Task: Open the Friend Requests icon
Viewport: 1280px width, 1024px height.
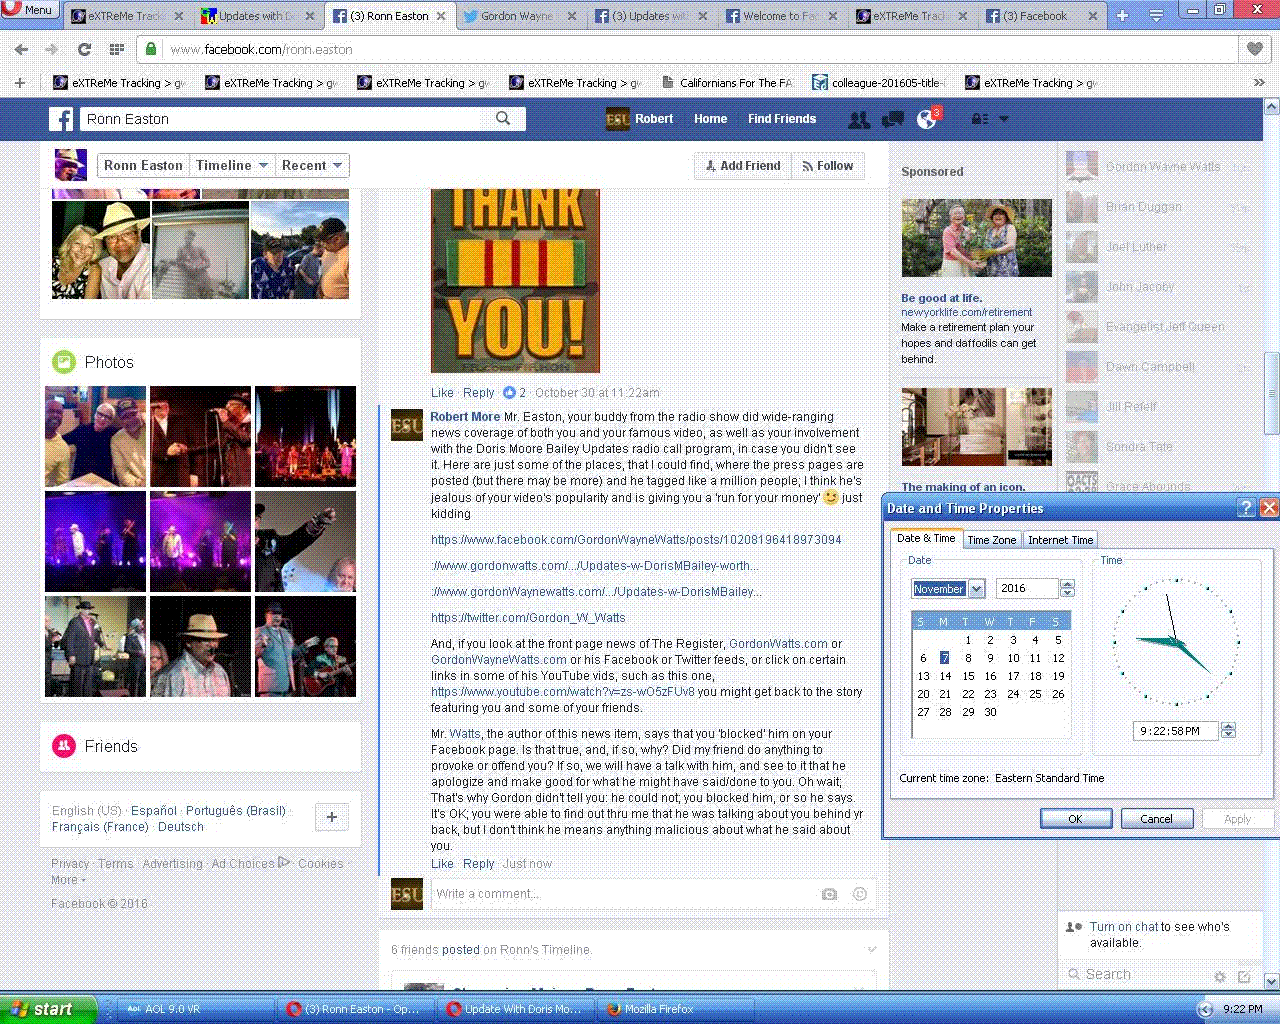Action: (858, 120)
